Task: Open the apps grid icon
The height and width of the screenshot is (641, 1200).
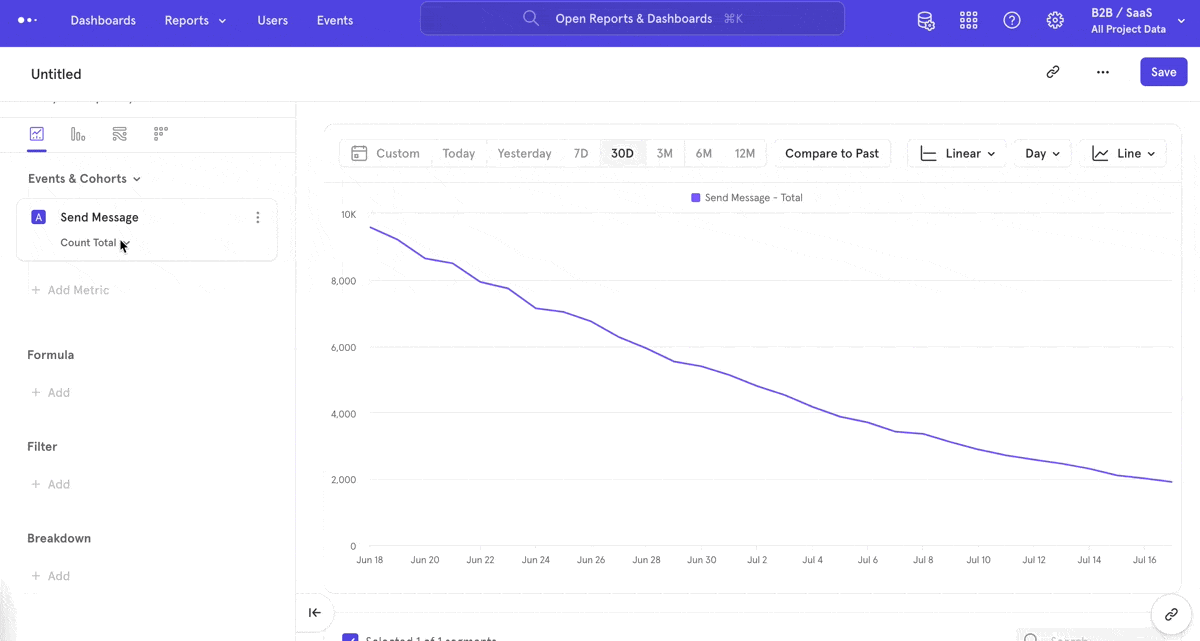Action: point(968,20)
